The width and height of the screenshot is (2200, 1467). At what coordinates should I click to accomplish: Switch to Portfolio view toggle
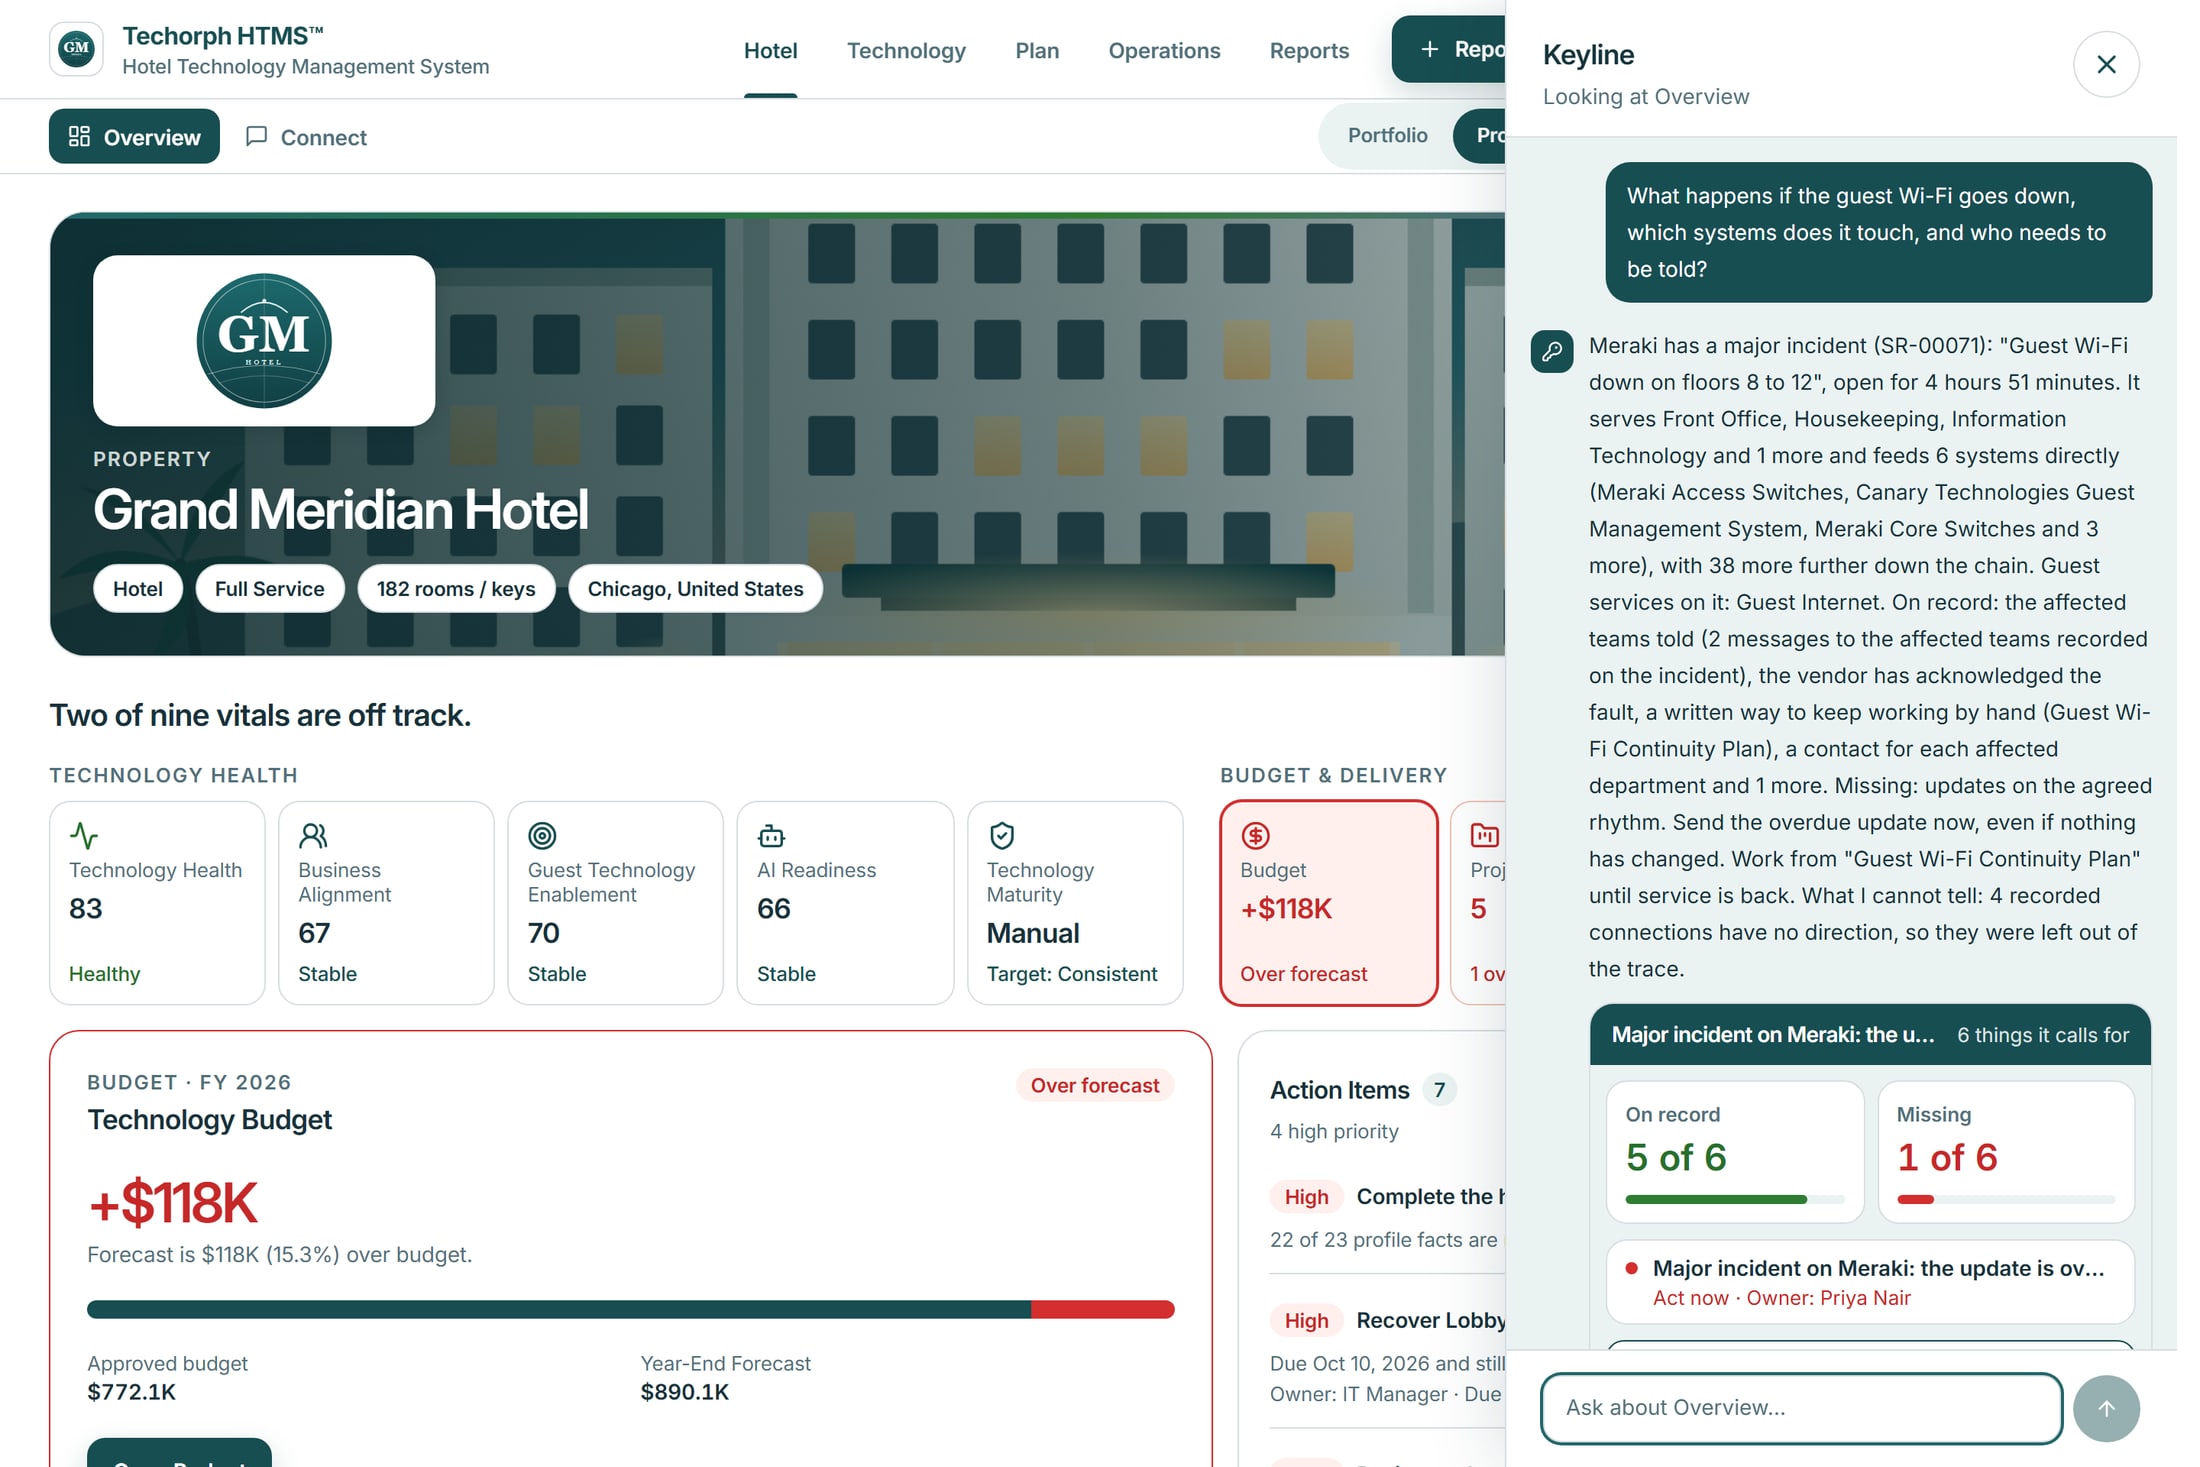tap(1387, 135)
